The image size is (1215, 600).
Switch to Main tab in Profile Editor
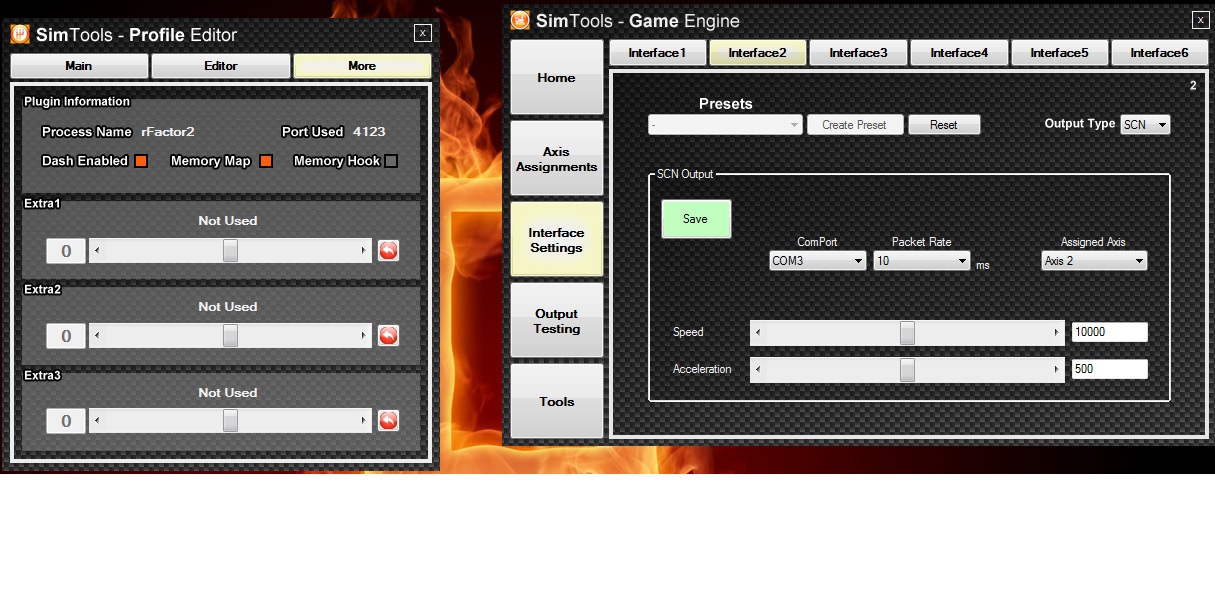[x=79, y=66]
